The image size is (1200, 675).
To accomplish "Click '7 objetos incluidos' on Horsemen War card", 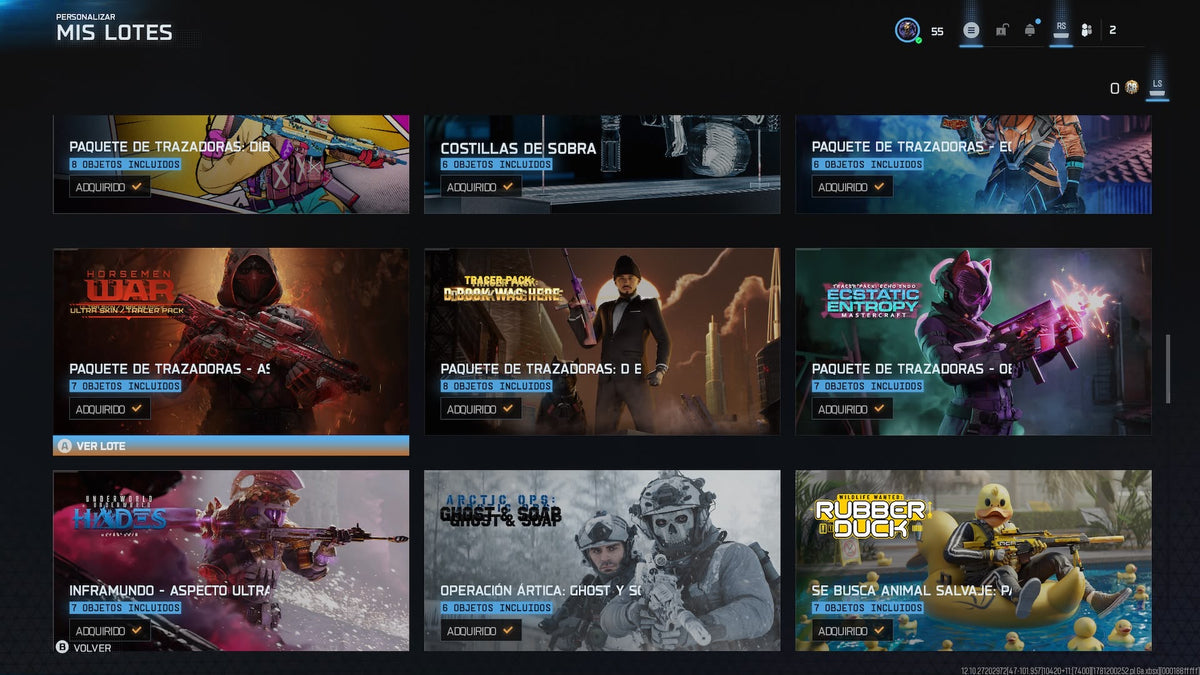I will tap(125, 386).
